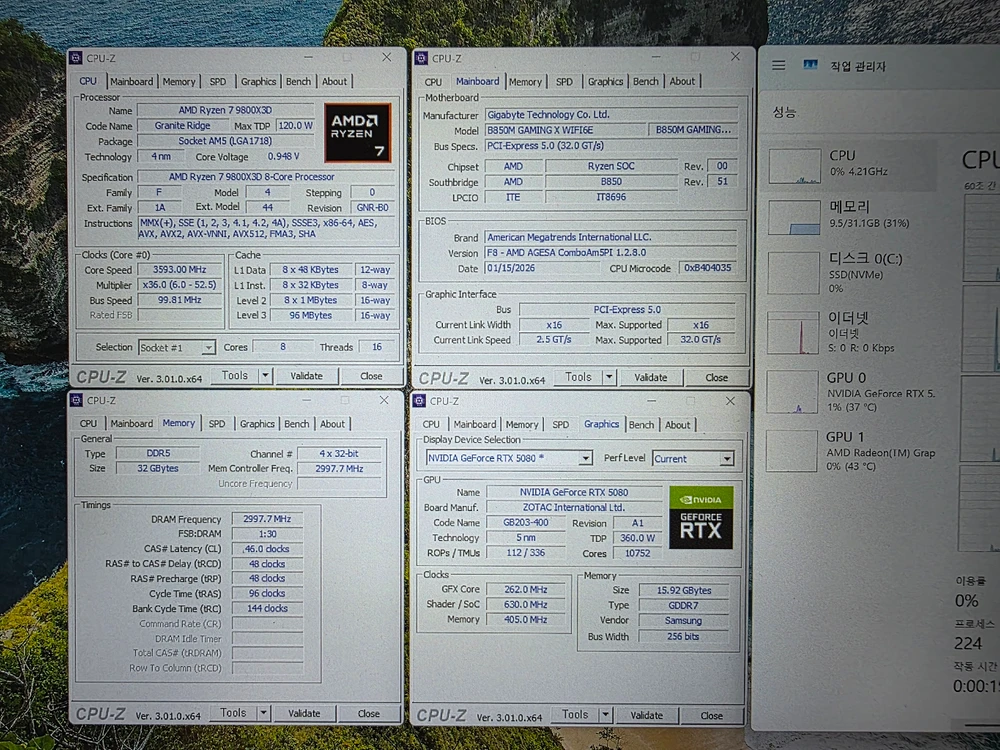The width and height of the screenshot is (1000, 750).
Task: Click the 'GB203-400' GPU Code Name value
Action: (x=526, y=523)
